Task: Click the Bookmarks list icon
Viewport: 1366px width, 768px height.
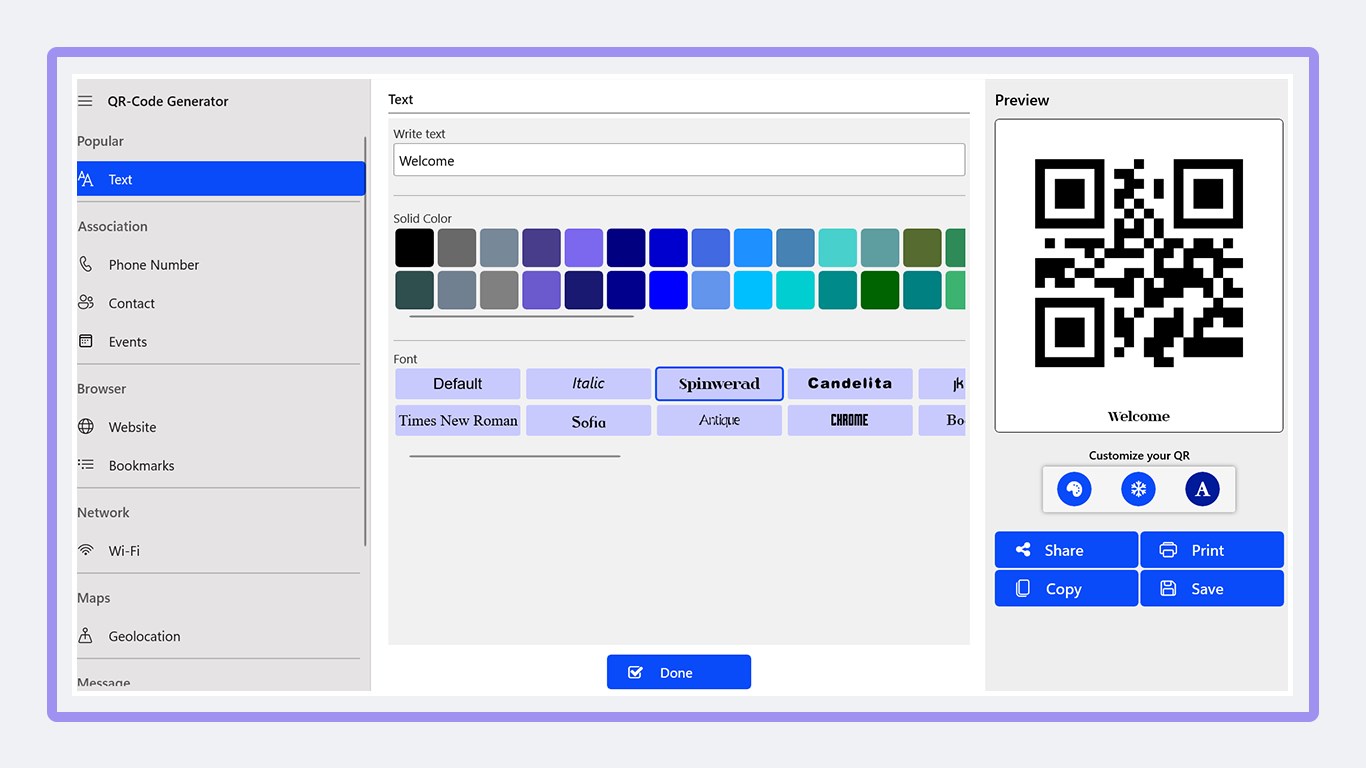Action: (86, 465)
